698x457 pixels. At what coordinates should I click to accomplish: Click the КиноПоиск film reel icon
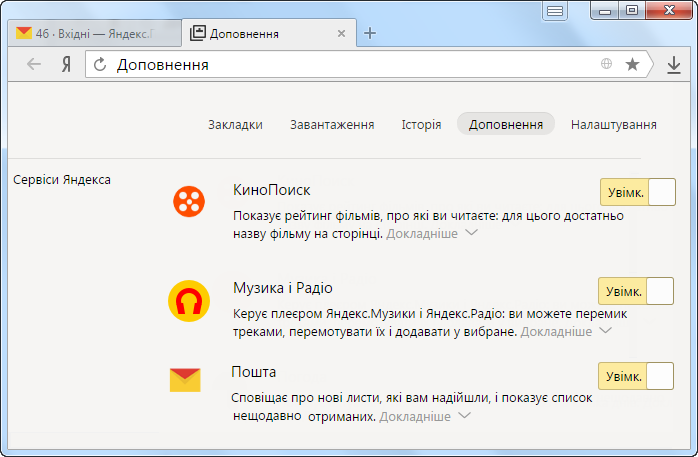(x=189, y=202)
